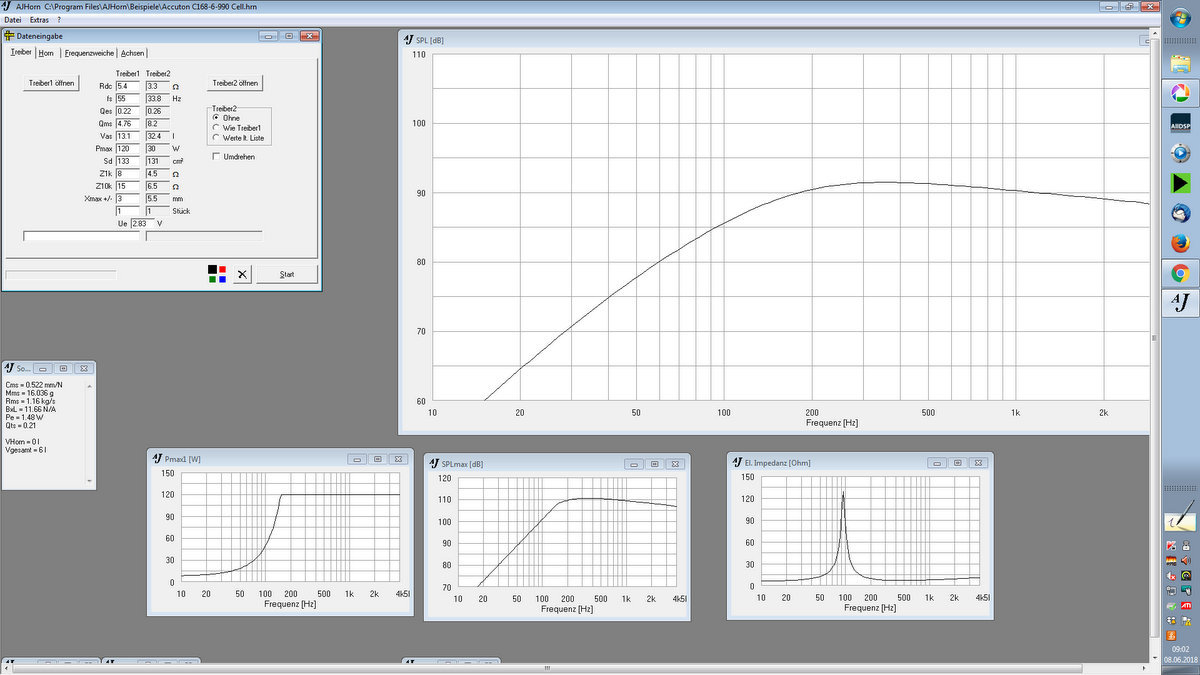Launch Firefox from the taskbar
This screenshot has width=1200, height=675.
tap(1179, 244)
